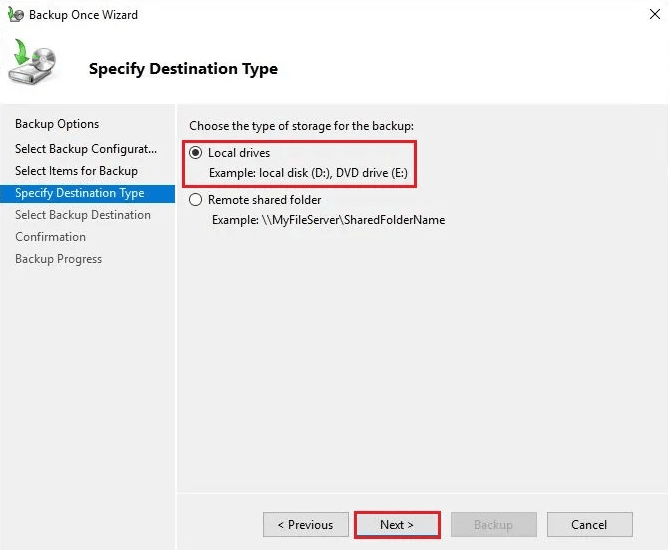Select the Local drives radio button
The height and width of the screenshot is (550, 668).
(x=196, y=153)
